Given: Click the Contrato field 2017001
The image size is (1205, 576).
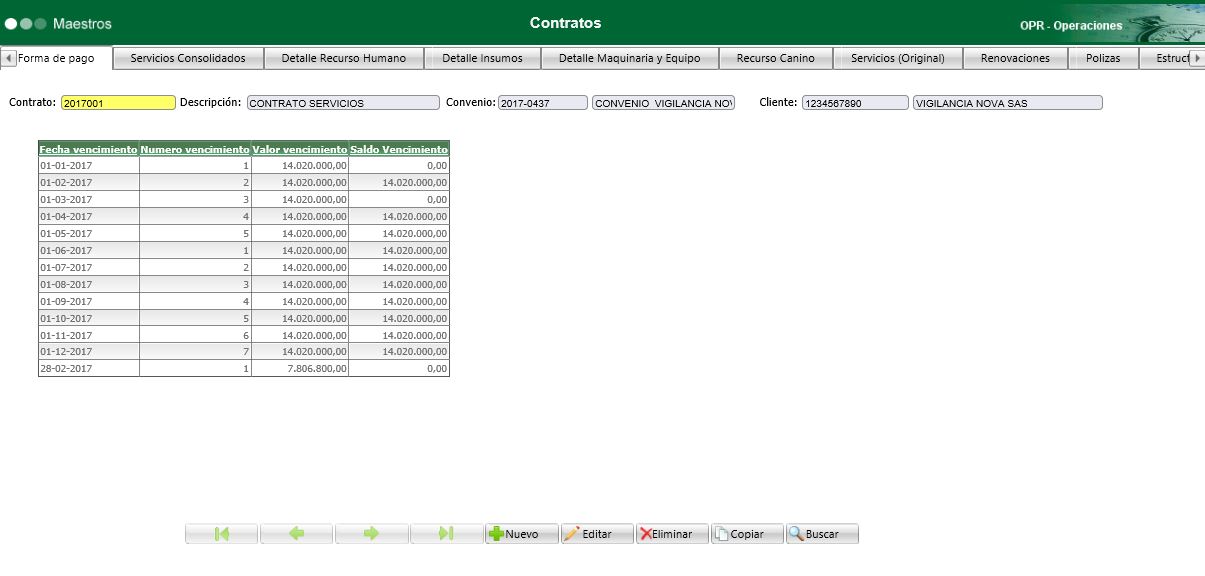Looking at the screenshot, I should [118, 103].
